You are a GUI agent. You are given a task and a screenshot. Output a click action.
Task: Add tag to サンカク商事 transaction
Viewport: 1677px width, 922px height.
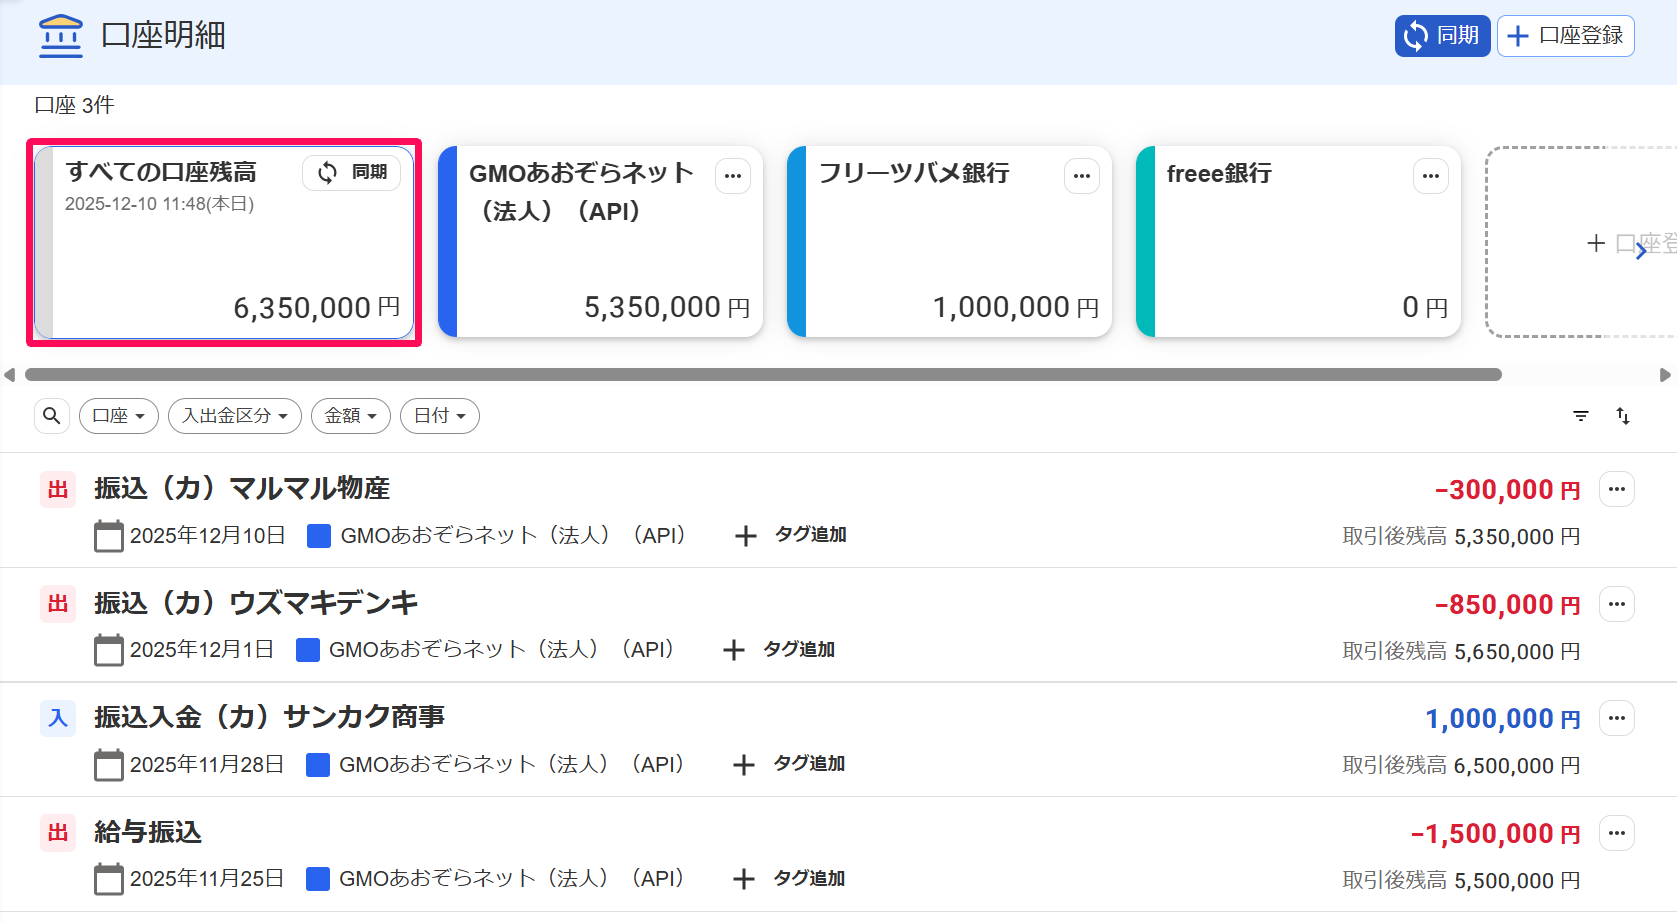(789, 764)
